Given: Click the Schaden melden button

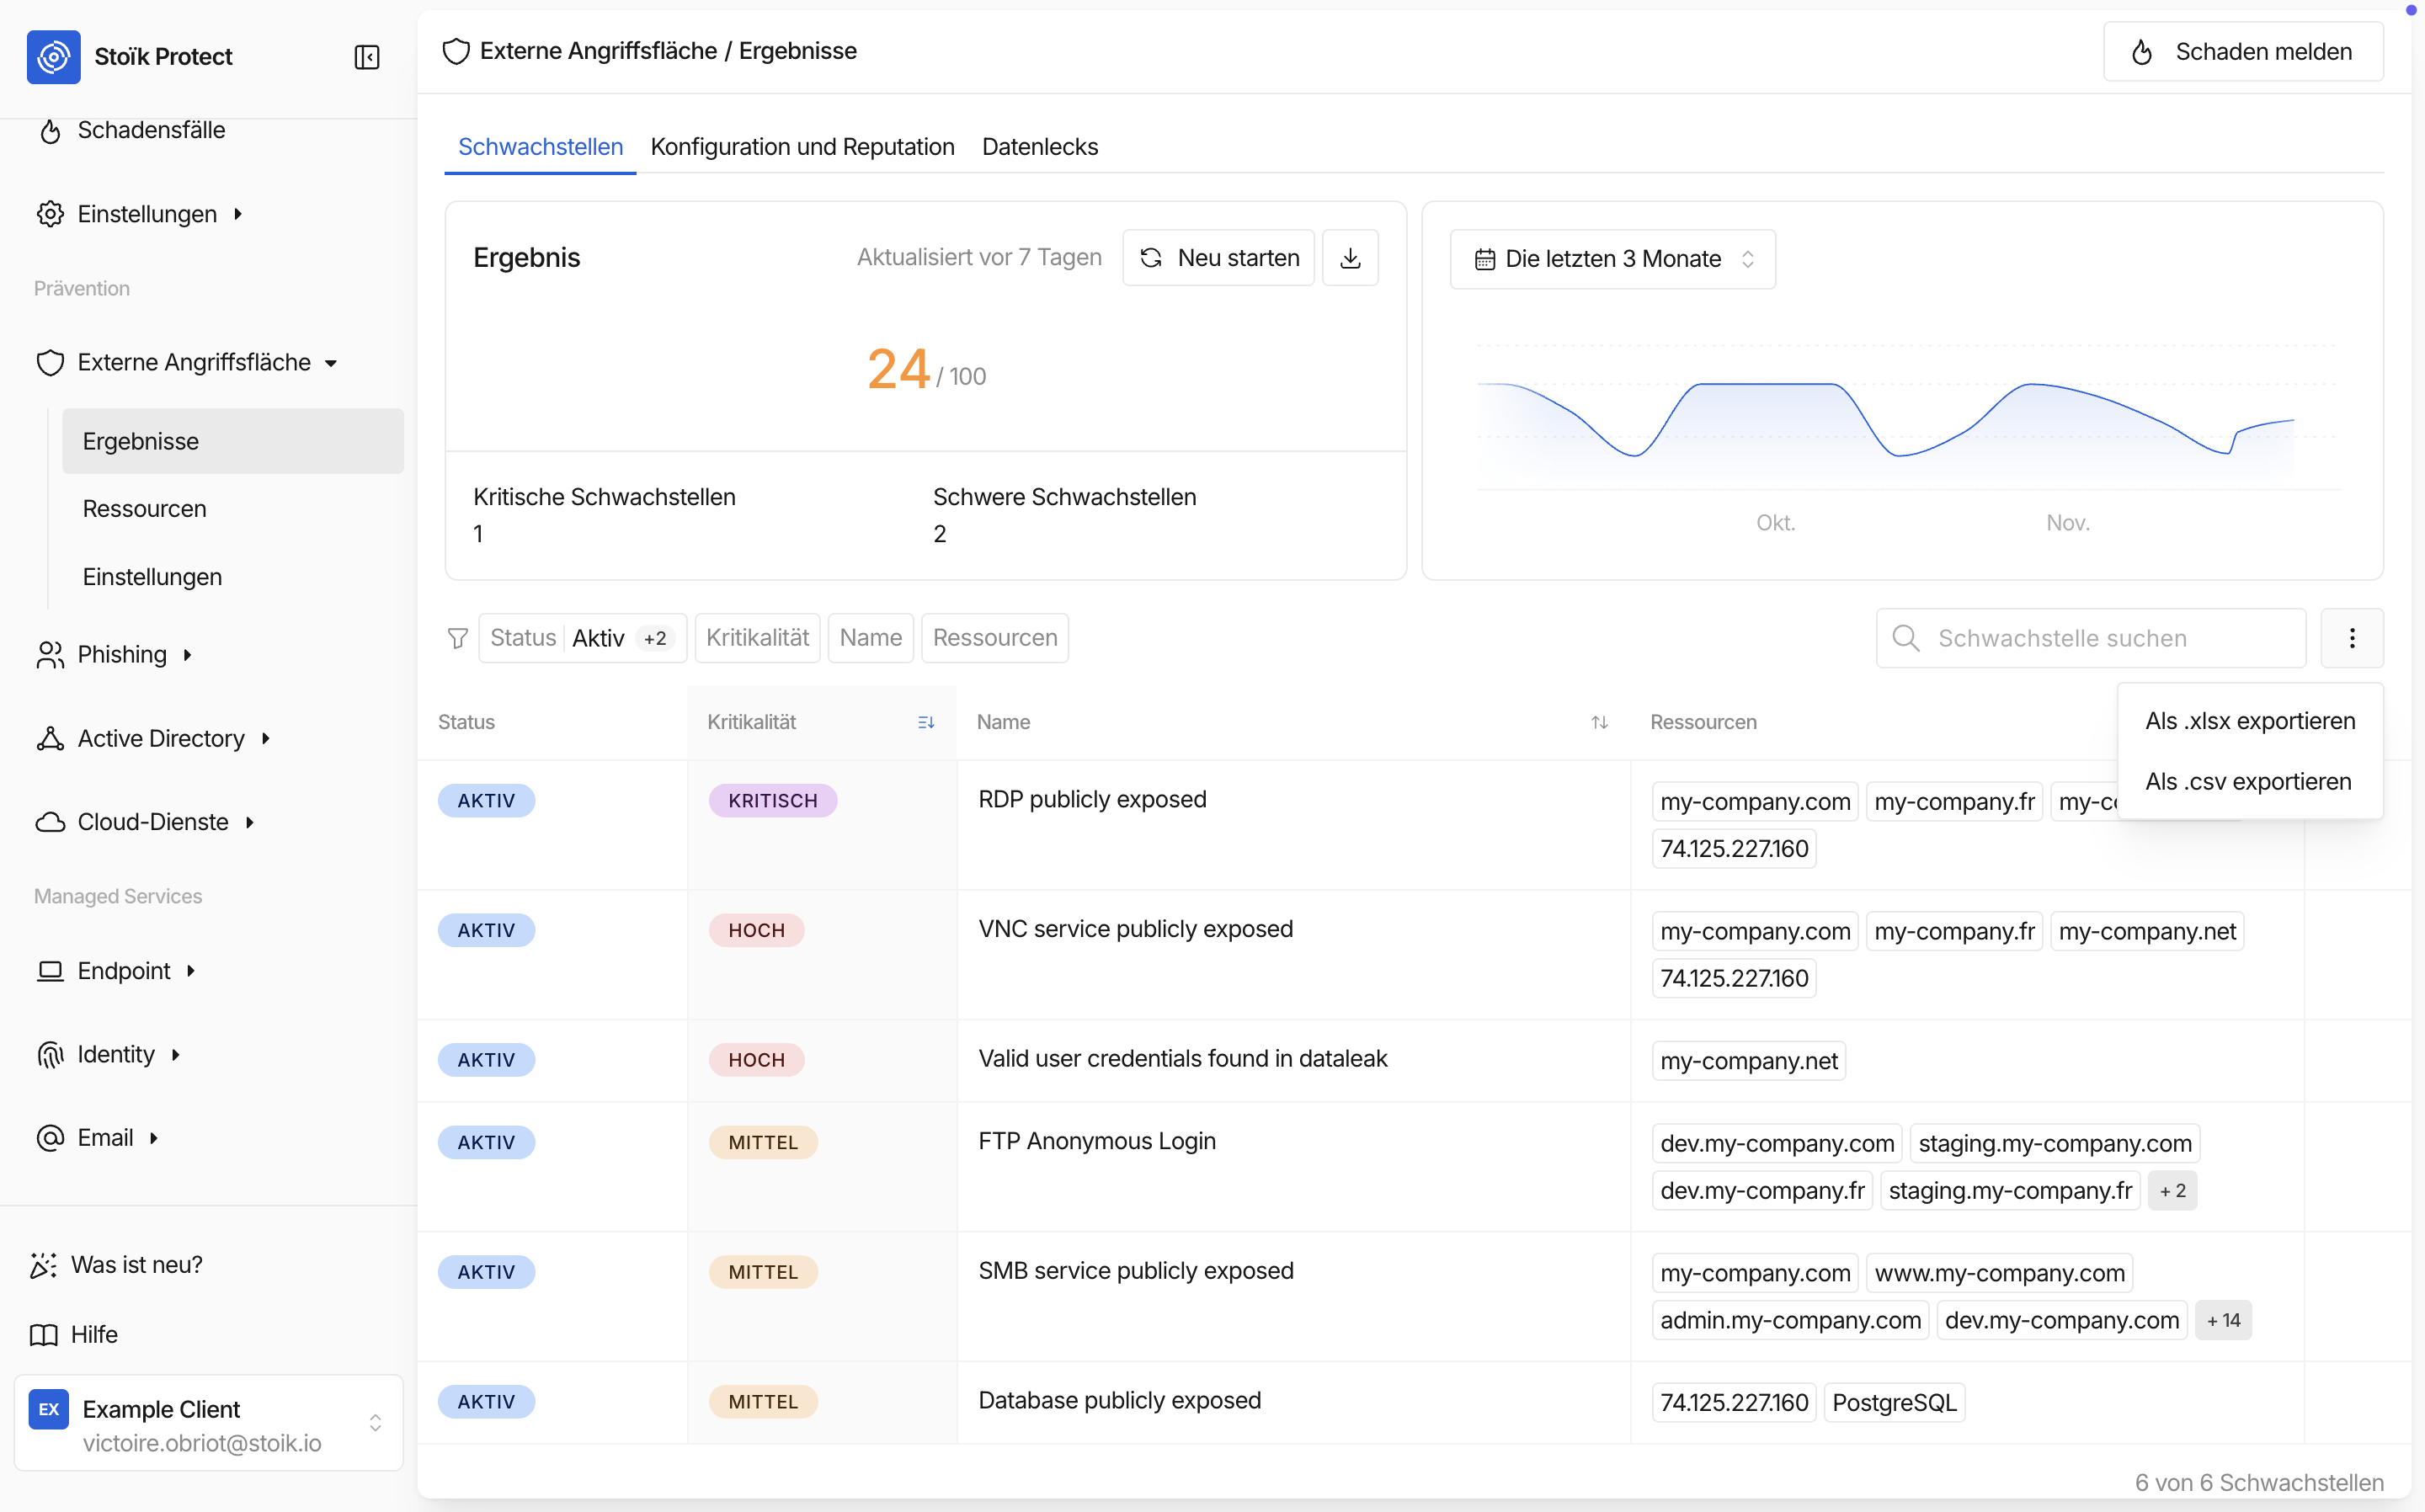Looking at the screenshot, I should tap(2243, 52).
